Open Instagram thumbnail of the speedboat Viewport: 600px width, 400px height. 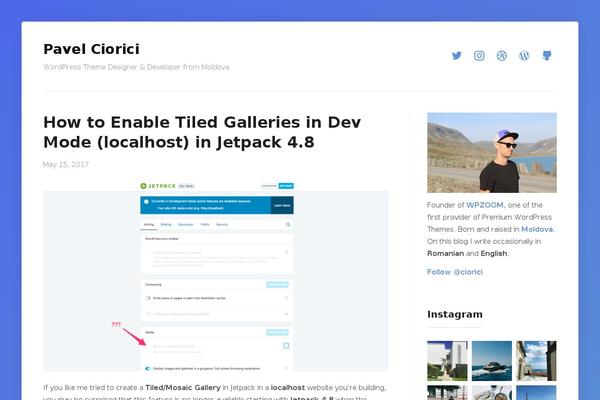coord(492,361)
